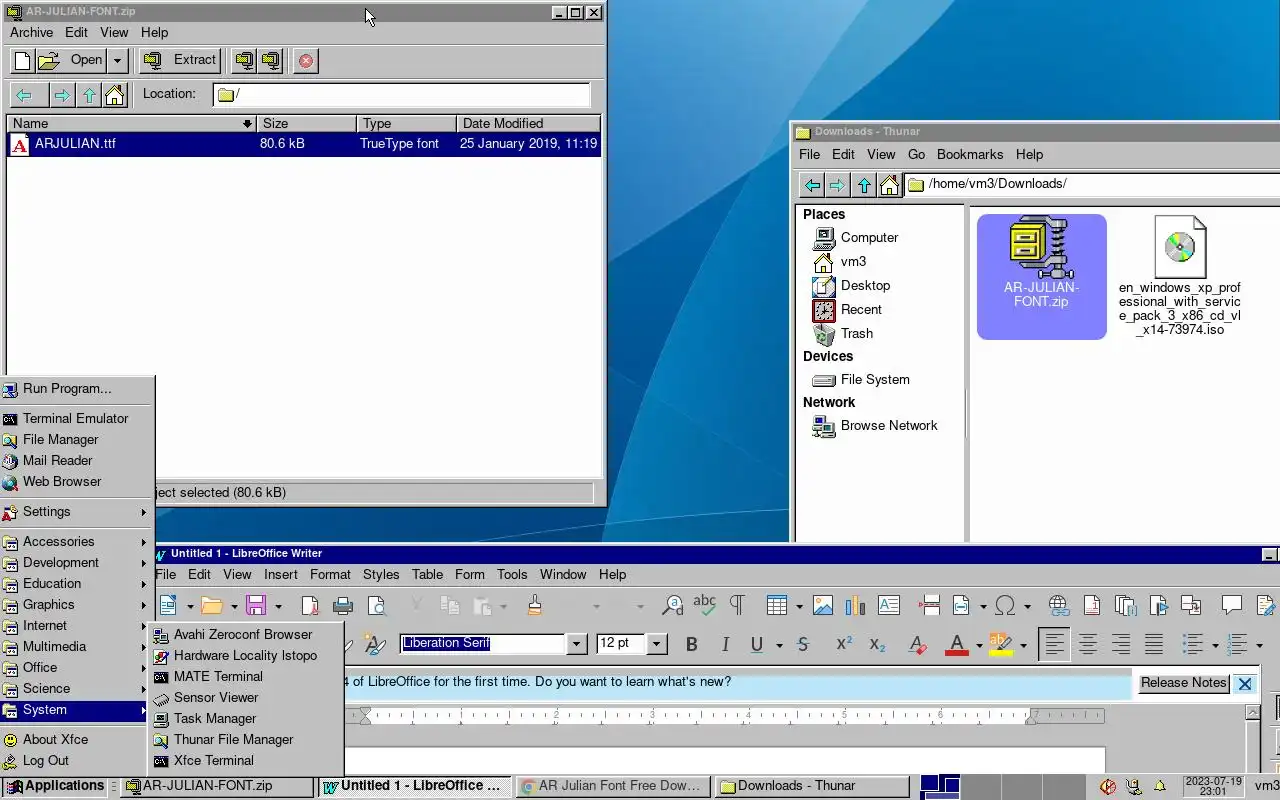Open the special character dropdown arrow
This screenshot has height=800, width=1280.
pyautogui.click(x=1027, y=606)
